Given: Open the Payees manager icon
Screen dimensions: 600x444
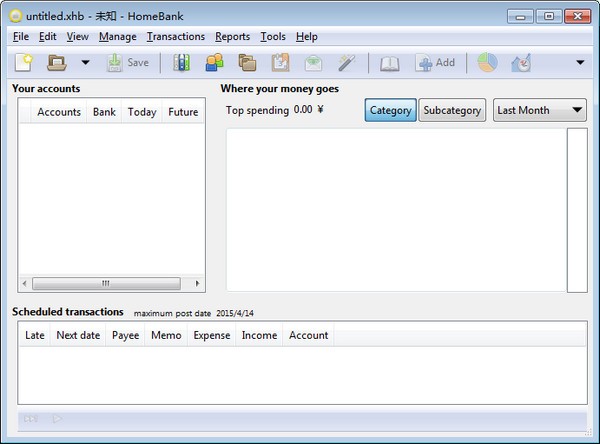Looking at the screenshot, I should pyautogui.click(x=214, y=63).
